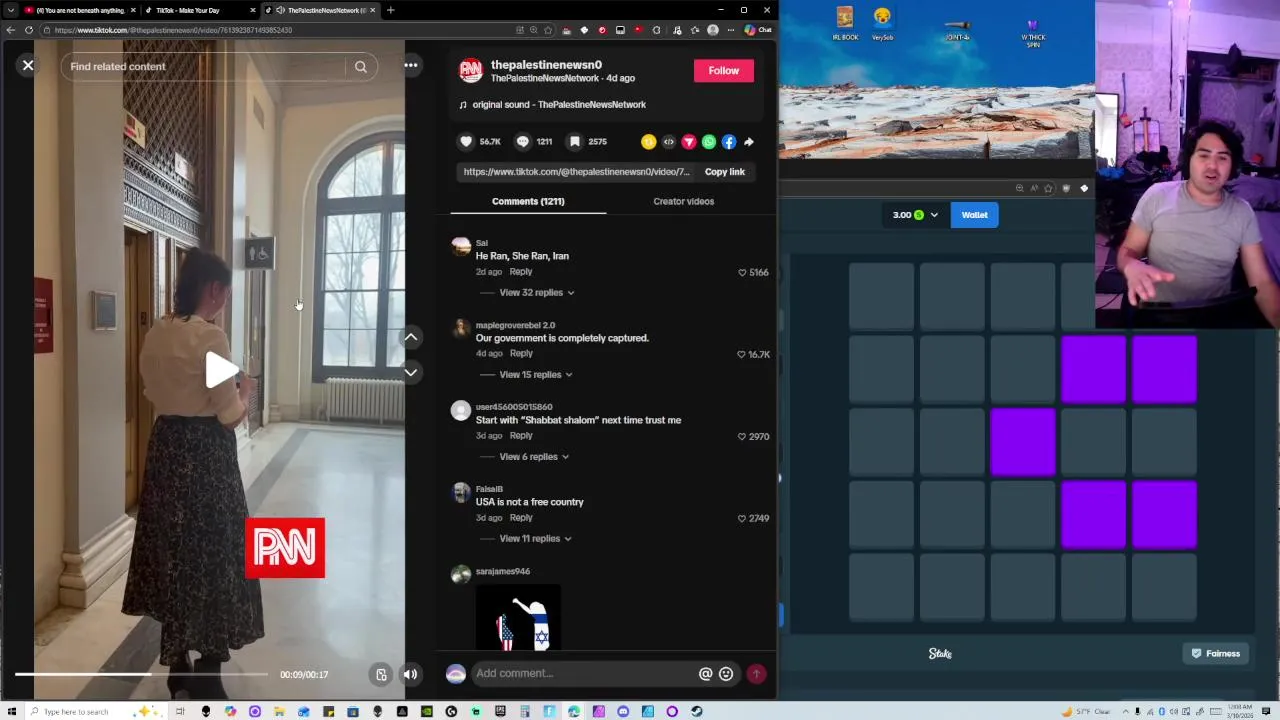Toggle the floating player icon beside the volume

click(381, 674)
